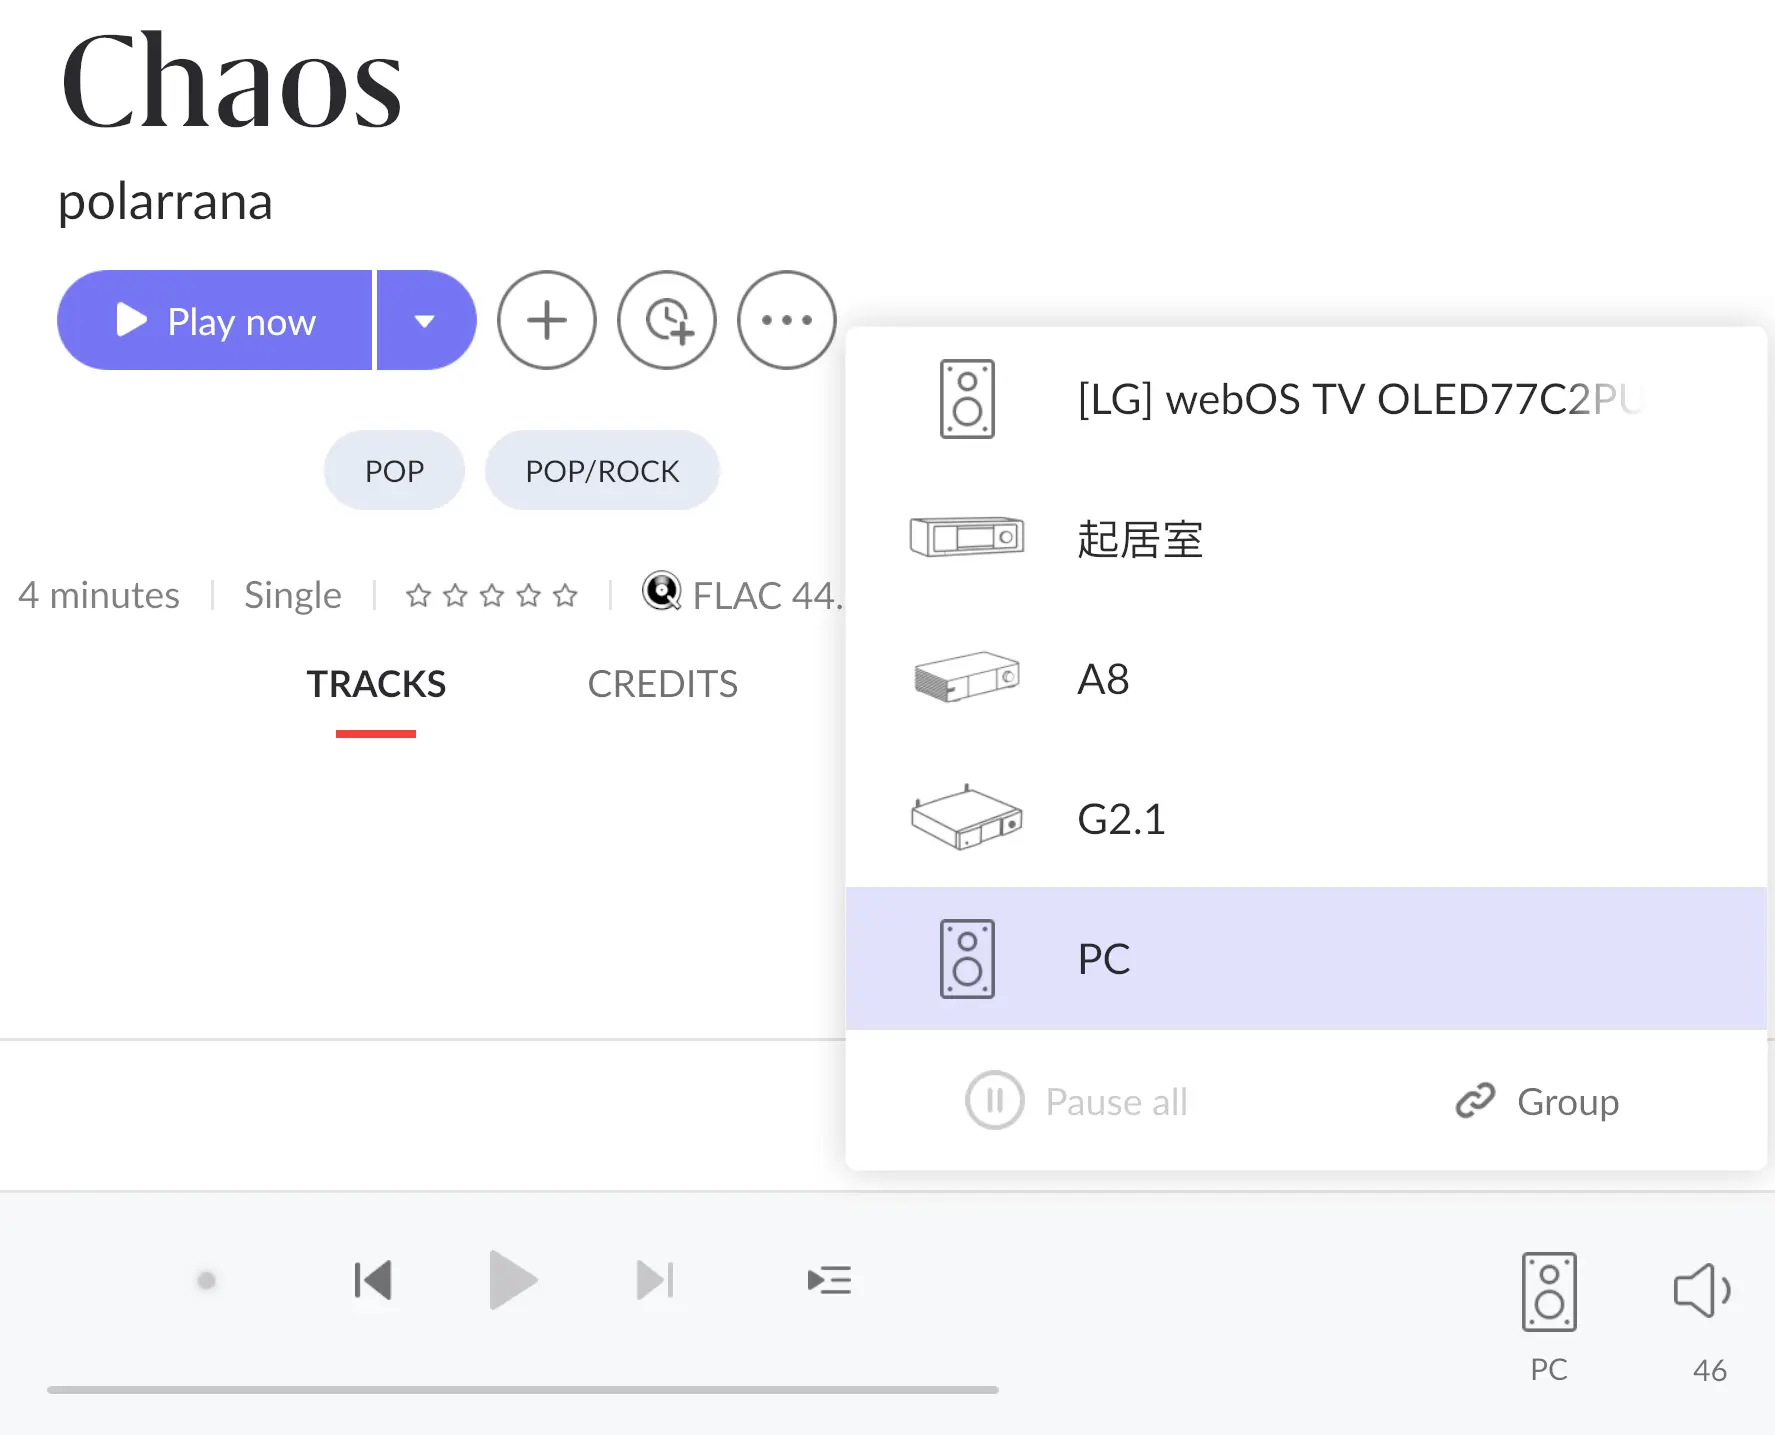Click the Play now button
1775x1435 pixels.
tap(215, 321)
